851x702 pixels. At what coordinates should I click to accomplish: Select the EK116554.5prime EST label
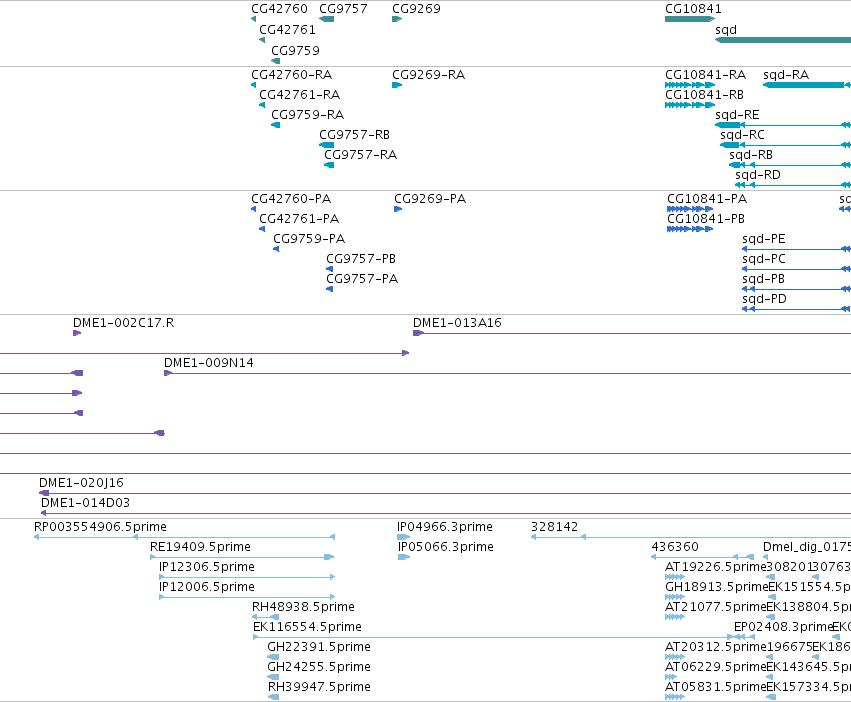[x=307, y=627]
